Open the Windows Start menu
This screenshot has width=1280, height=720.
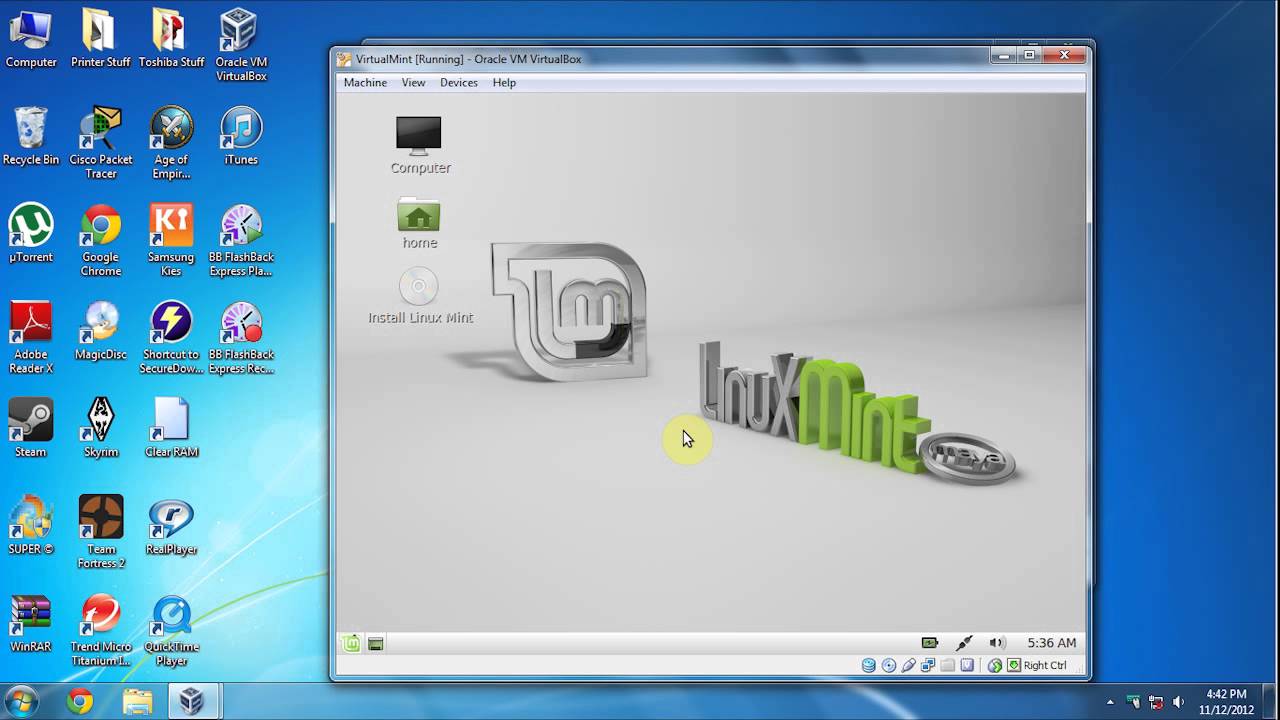click(x=22, y=701)
